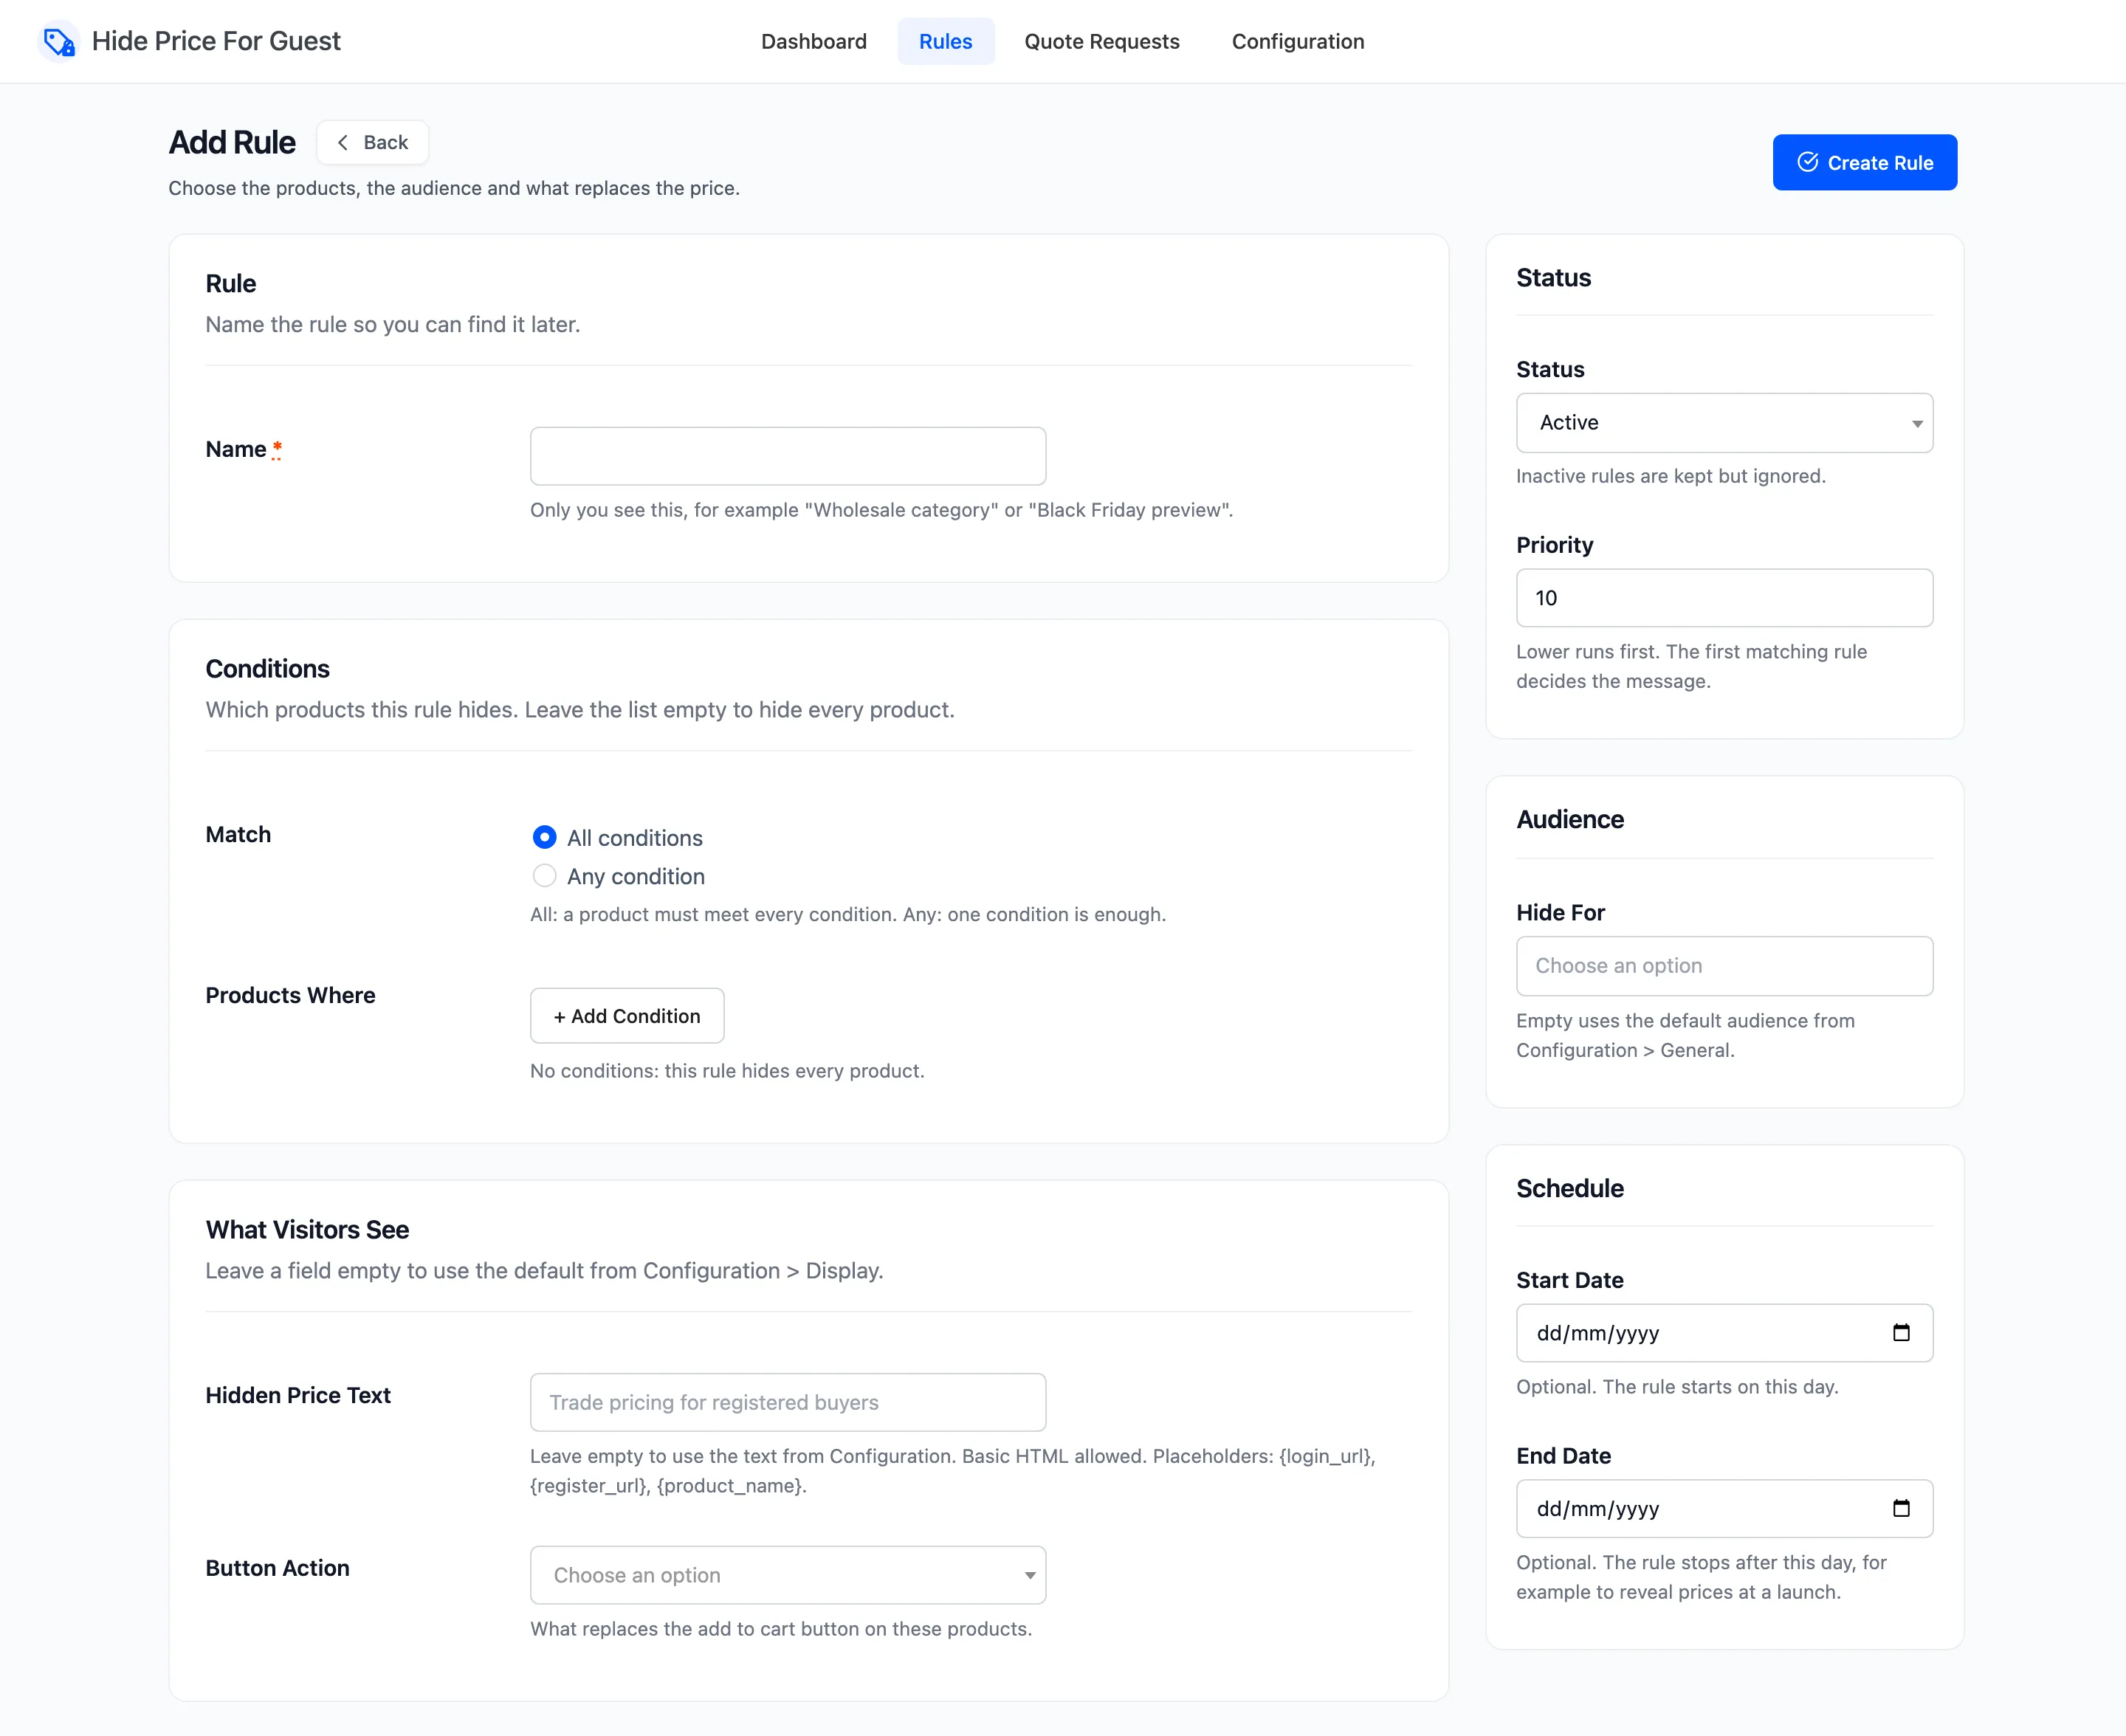
Task: Open the Quote Requests tab
Action: coord(1101,41)
